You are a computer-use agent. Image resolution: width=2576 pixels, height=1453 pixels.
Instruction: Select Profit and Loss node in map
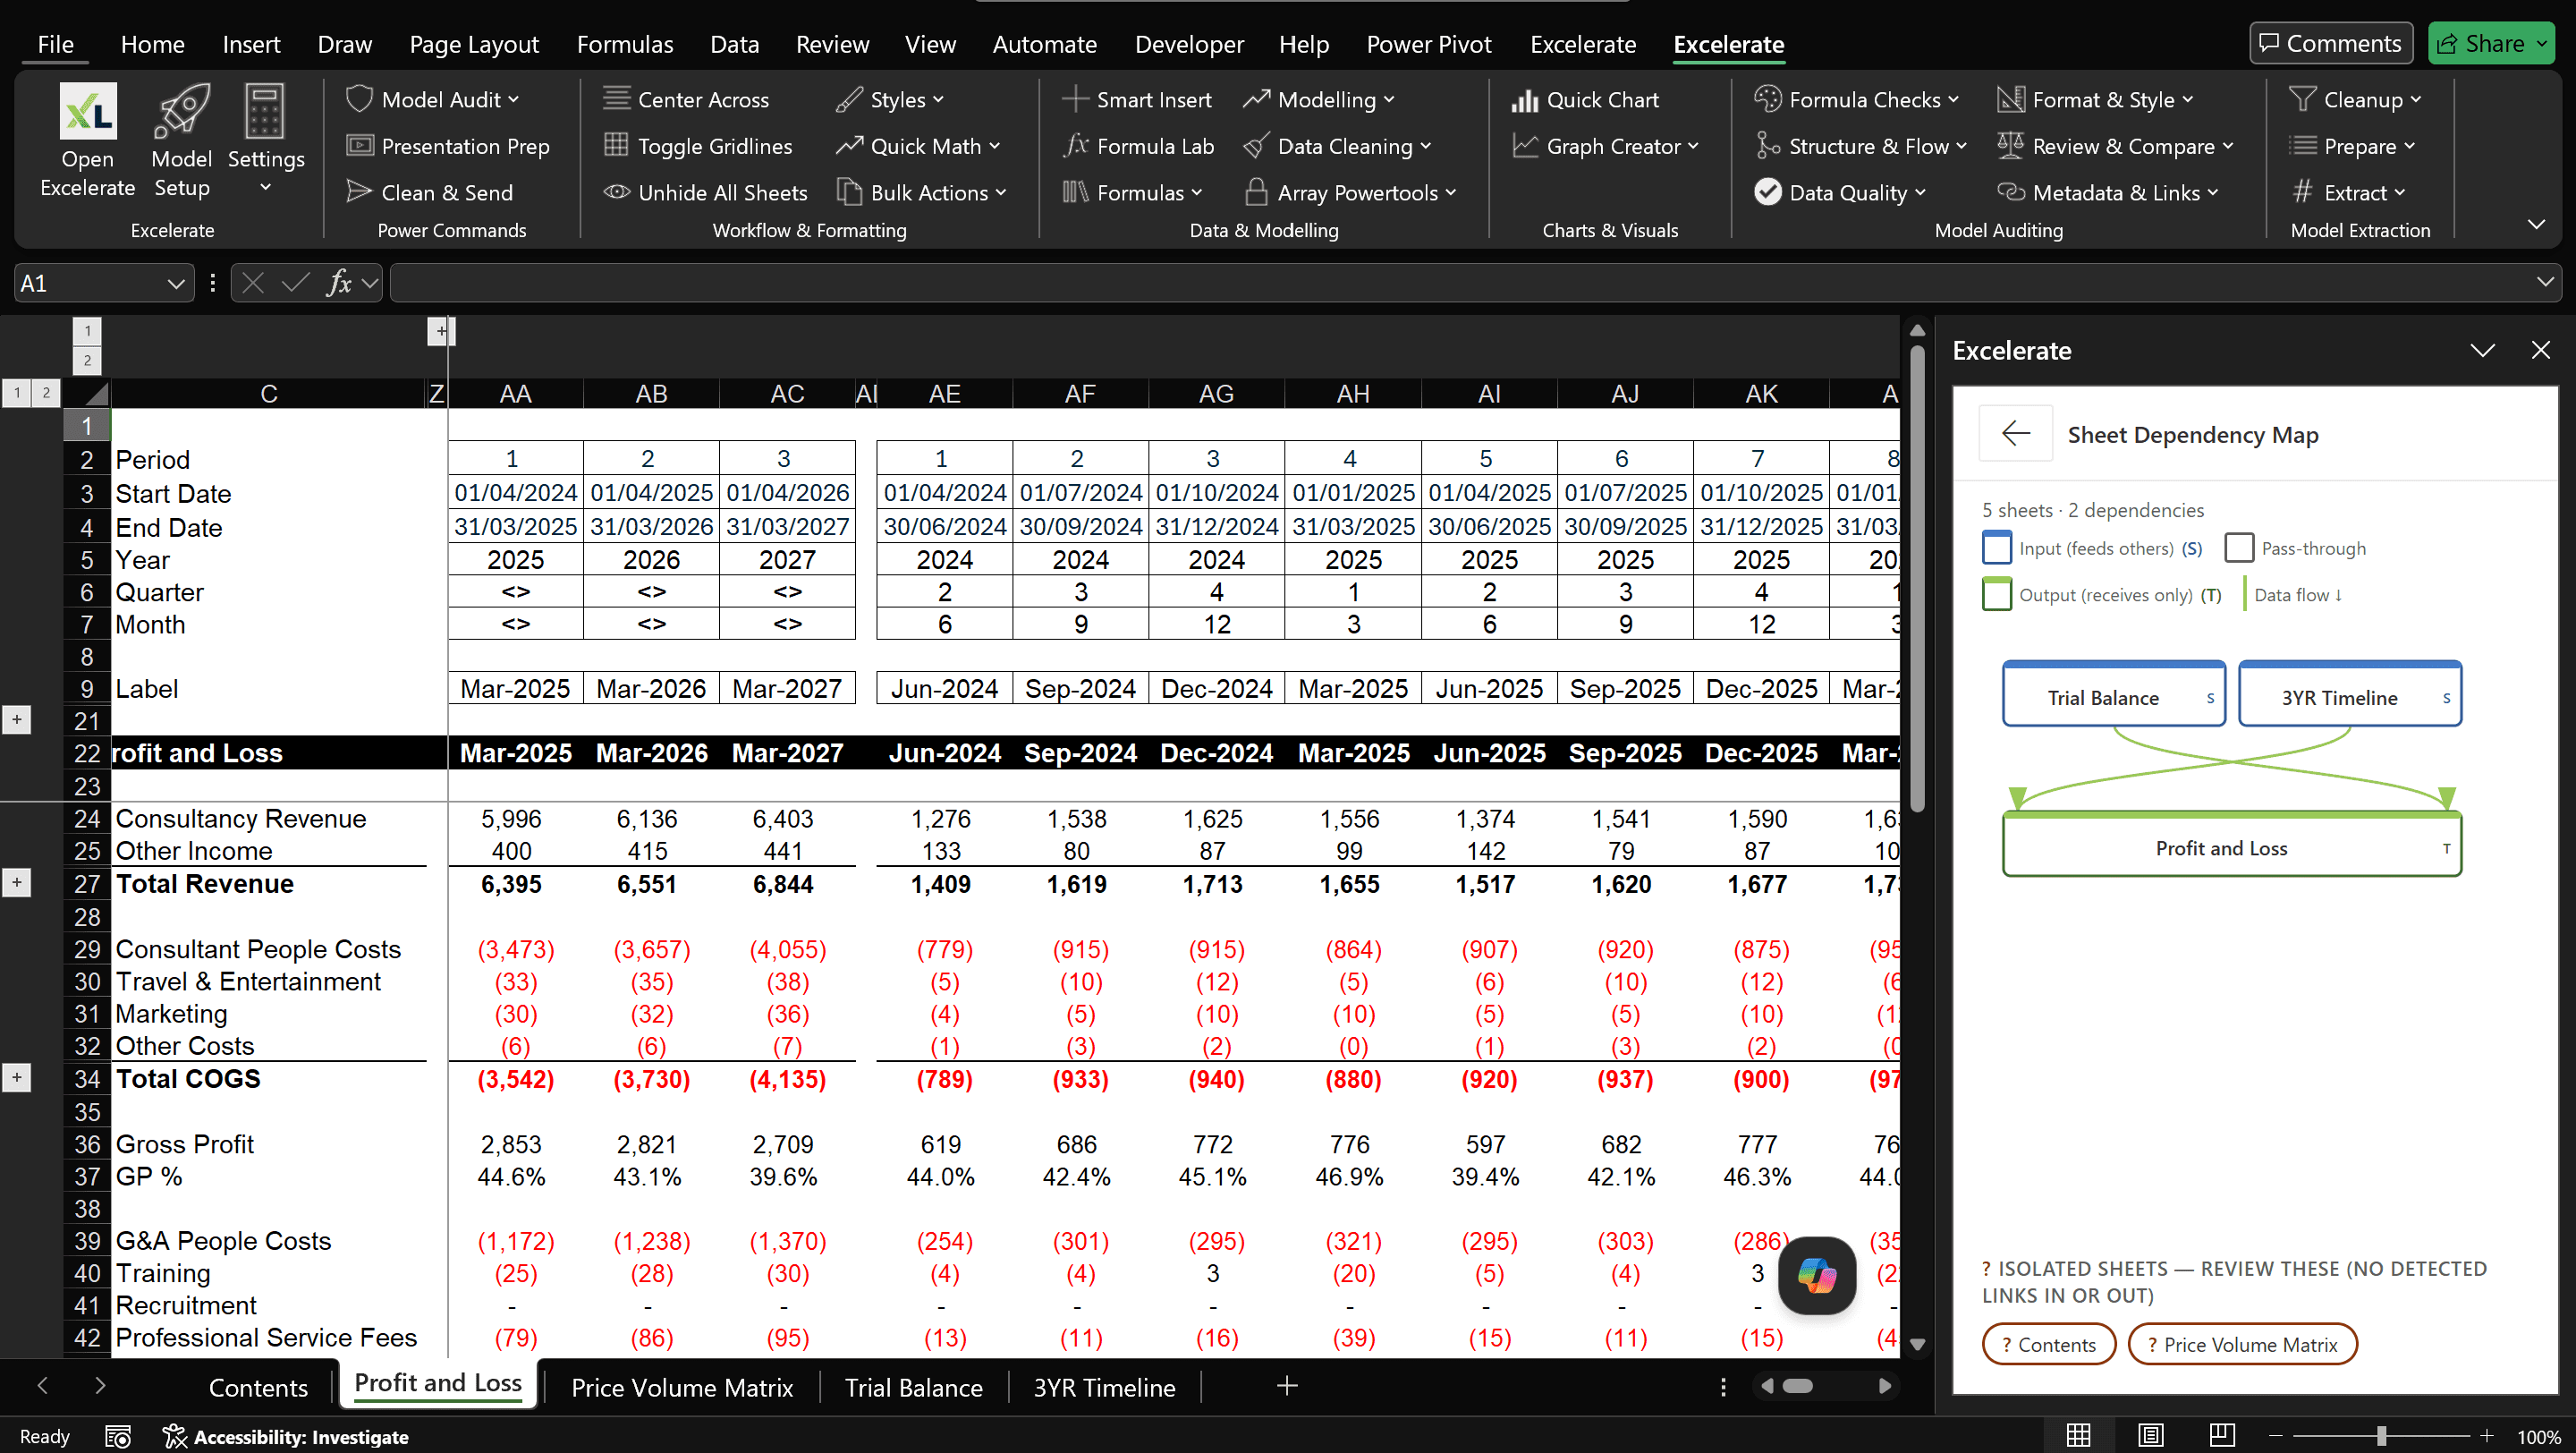2232,845
